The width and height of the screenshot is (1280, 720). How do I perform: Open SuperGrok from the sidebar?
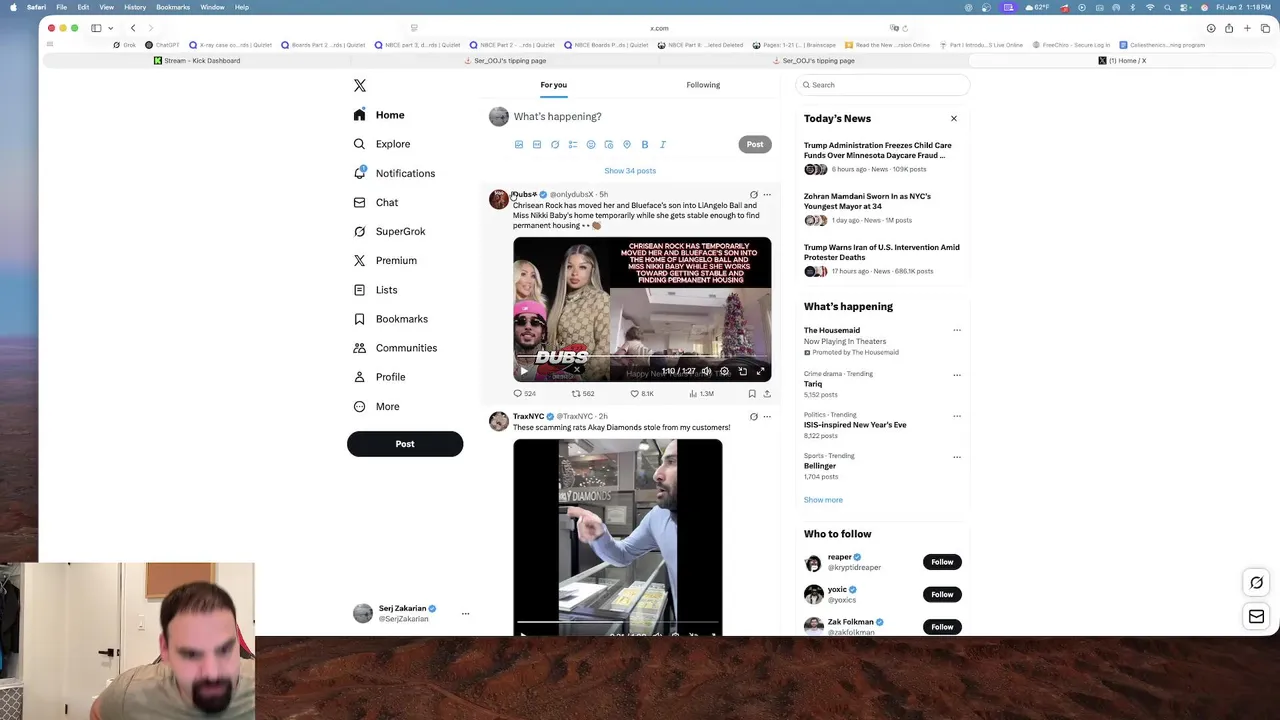pyautogui.click(x=390, y=231)
